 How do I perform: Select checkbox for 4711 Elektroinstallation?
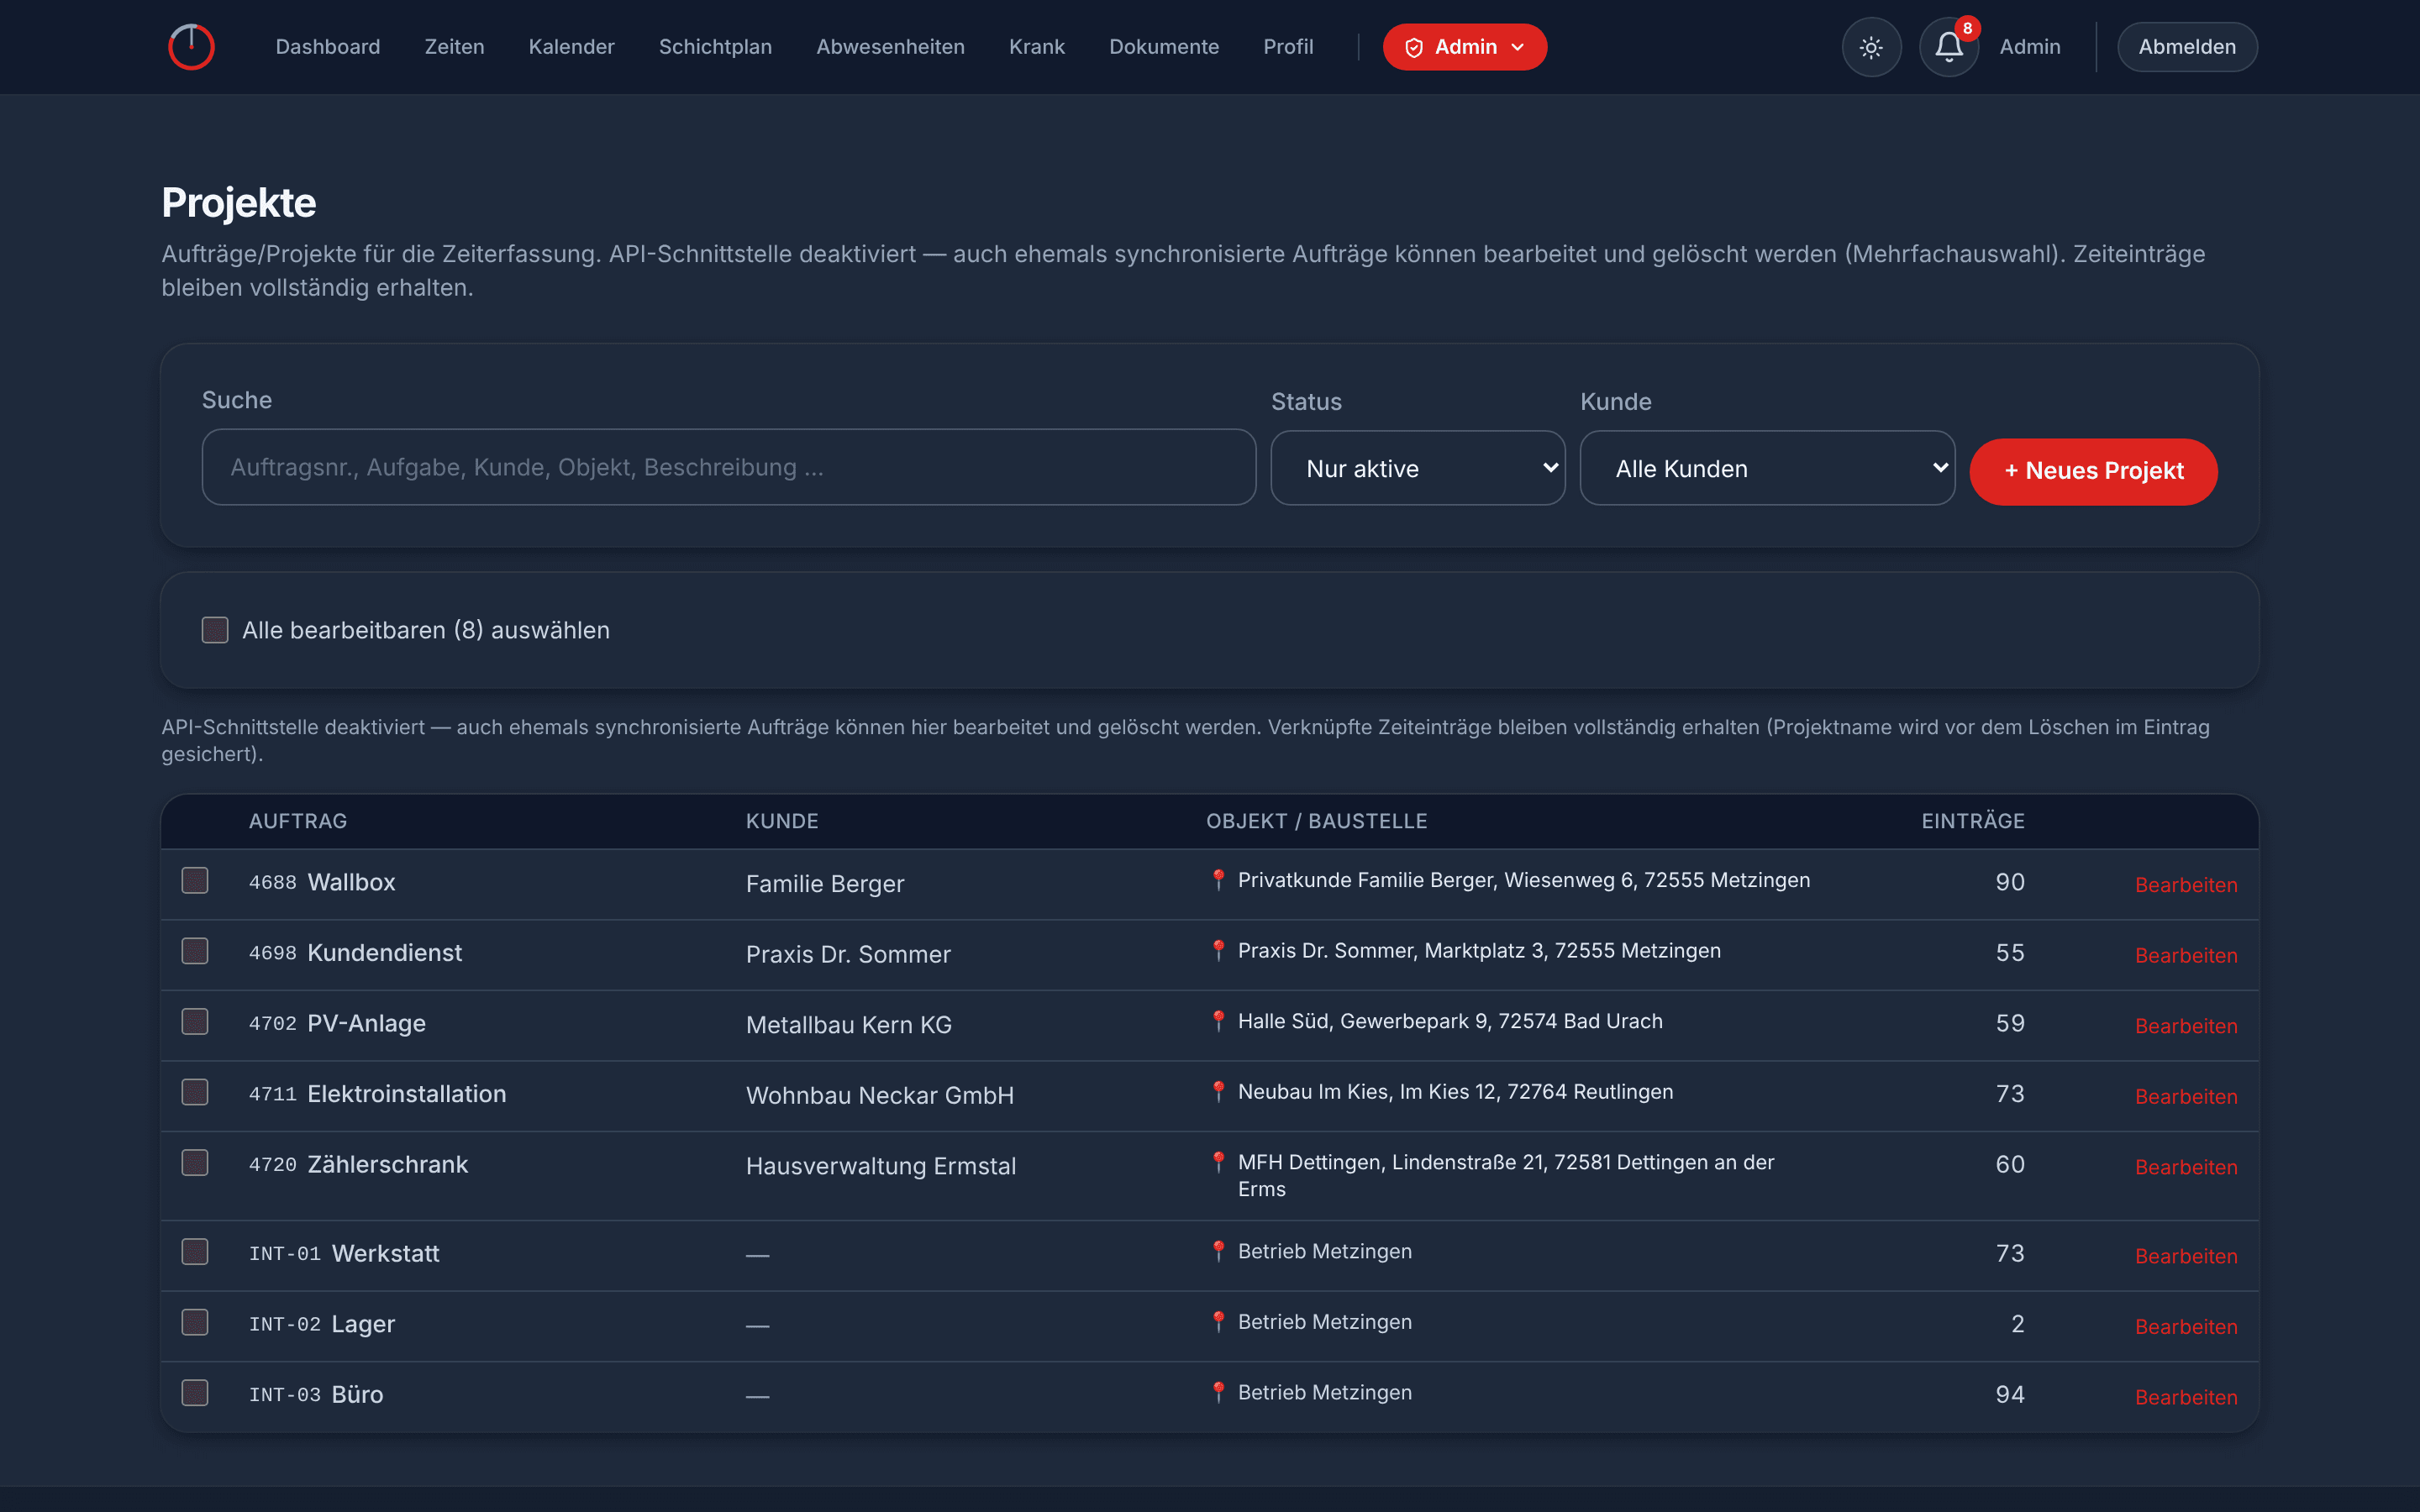pos(195,1092)
